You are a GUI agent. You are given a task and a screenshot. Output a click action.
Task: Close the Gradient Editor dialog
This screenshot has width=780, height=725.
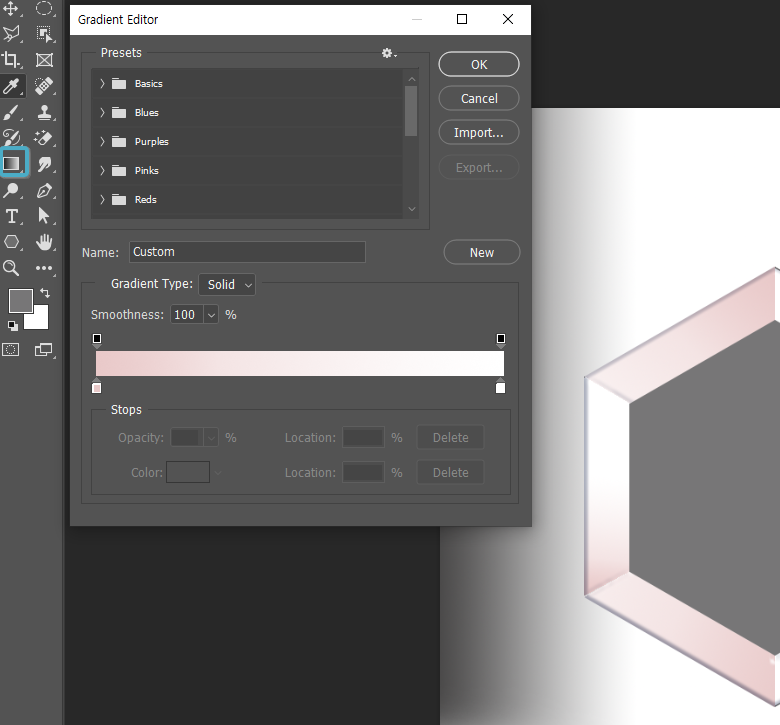point(508,19)
